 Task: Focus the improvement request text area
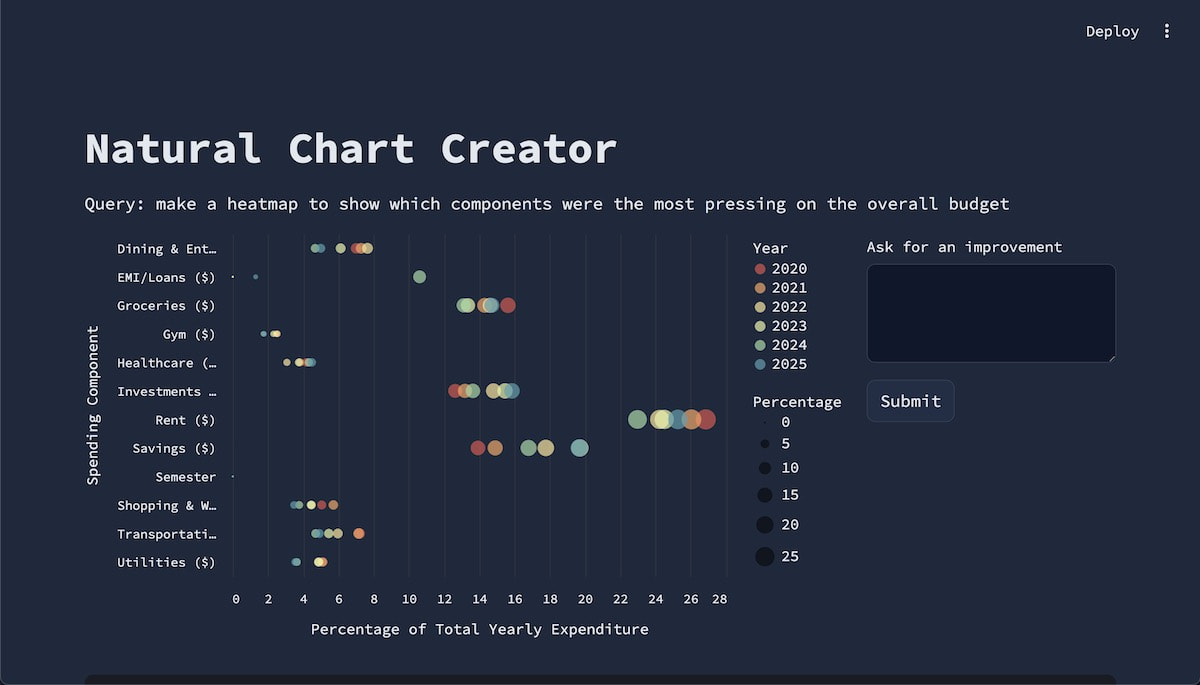click(990, 313)
